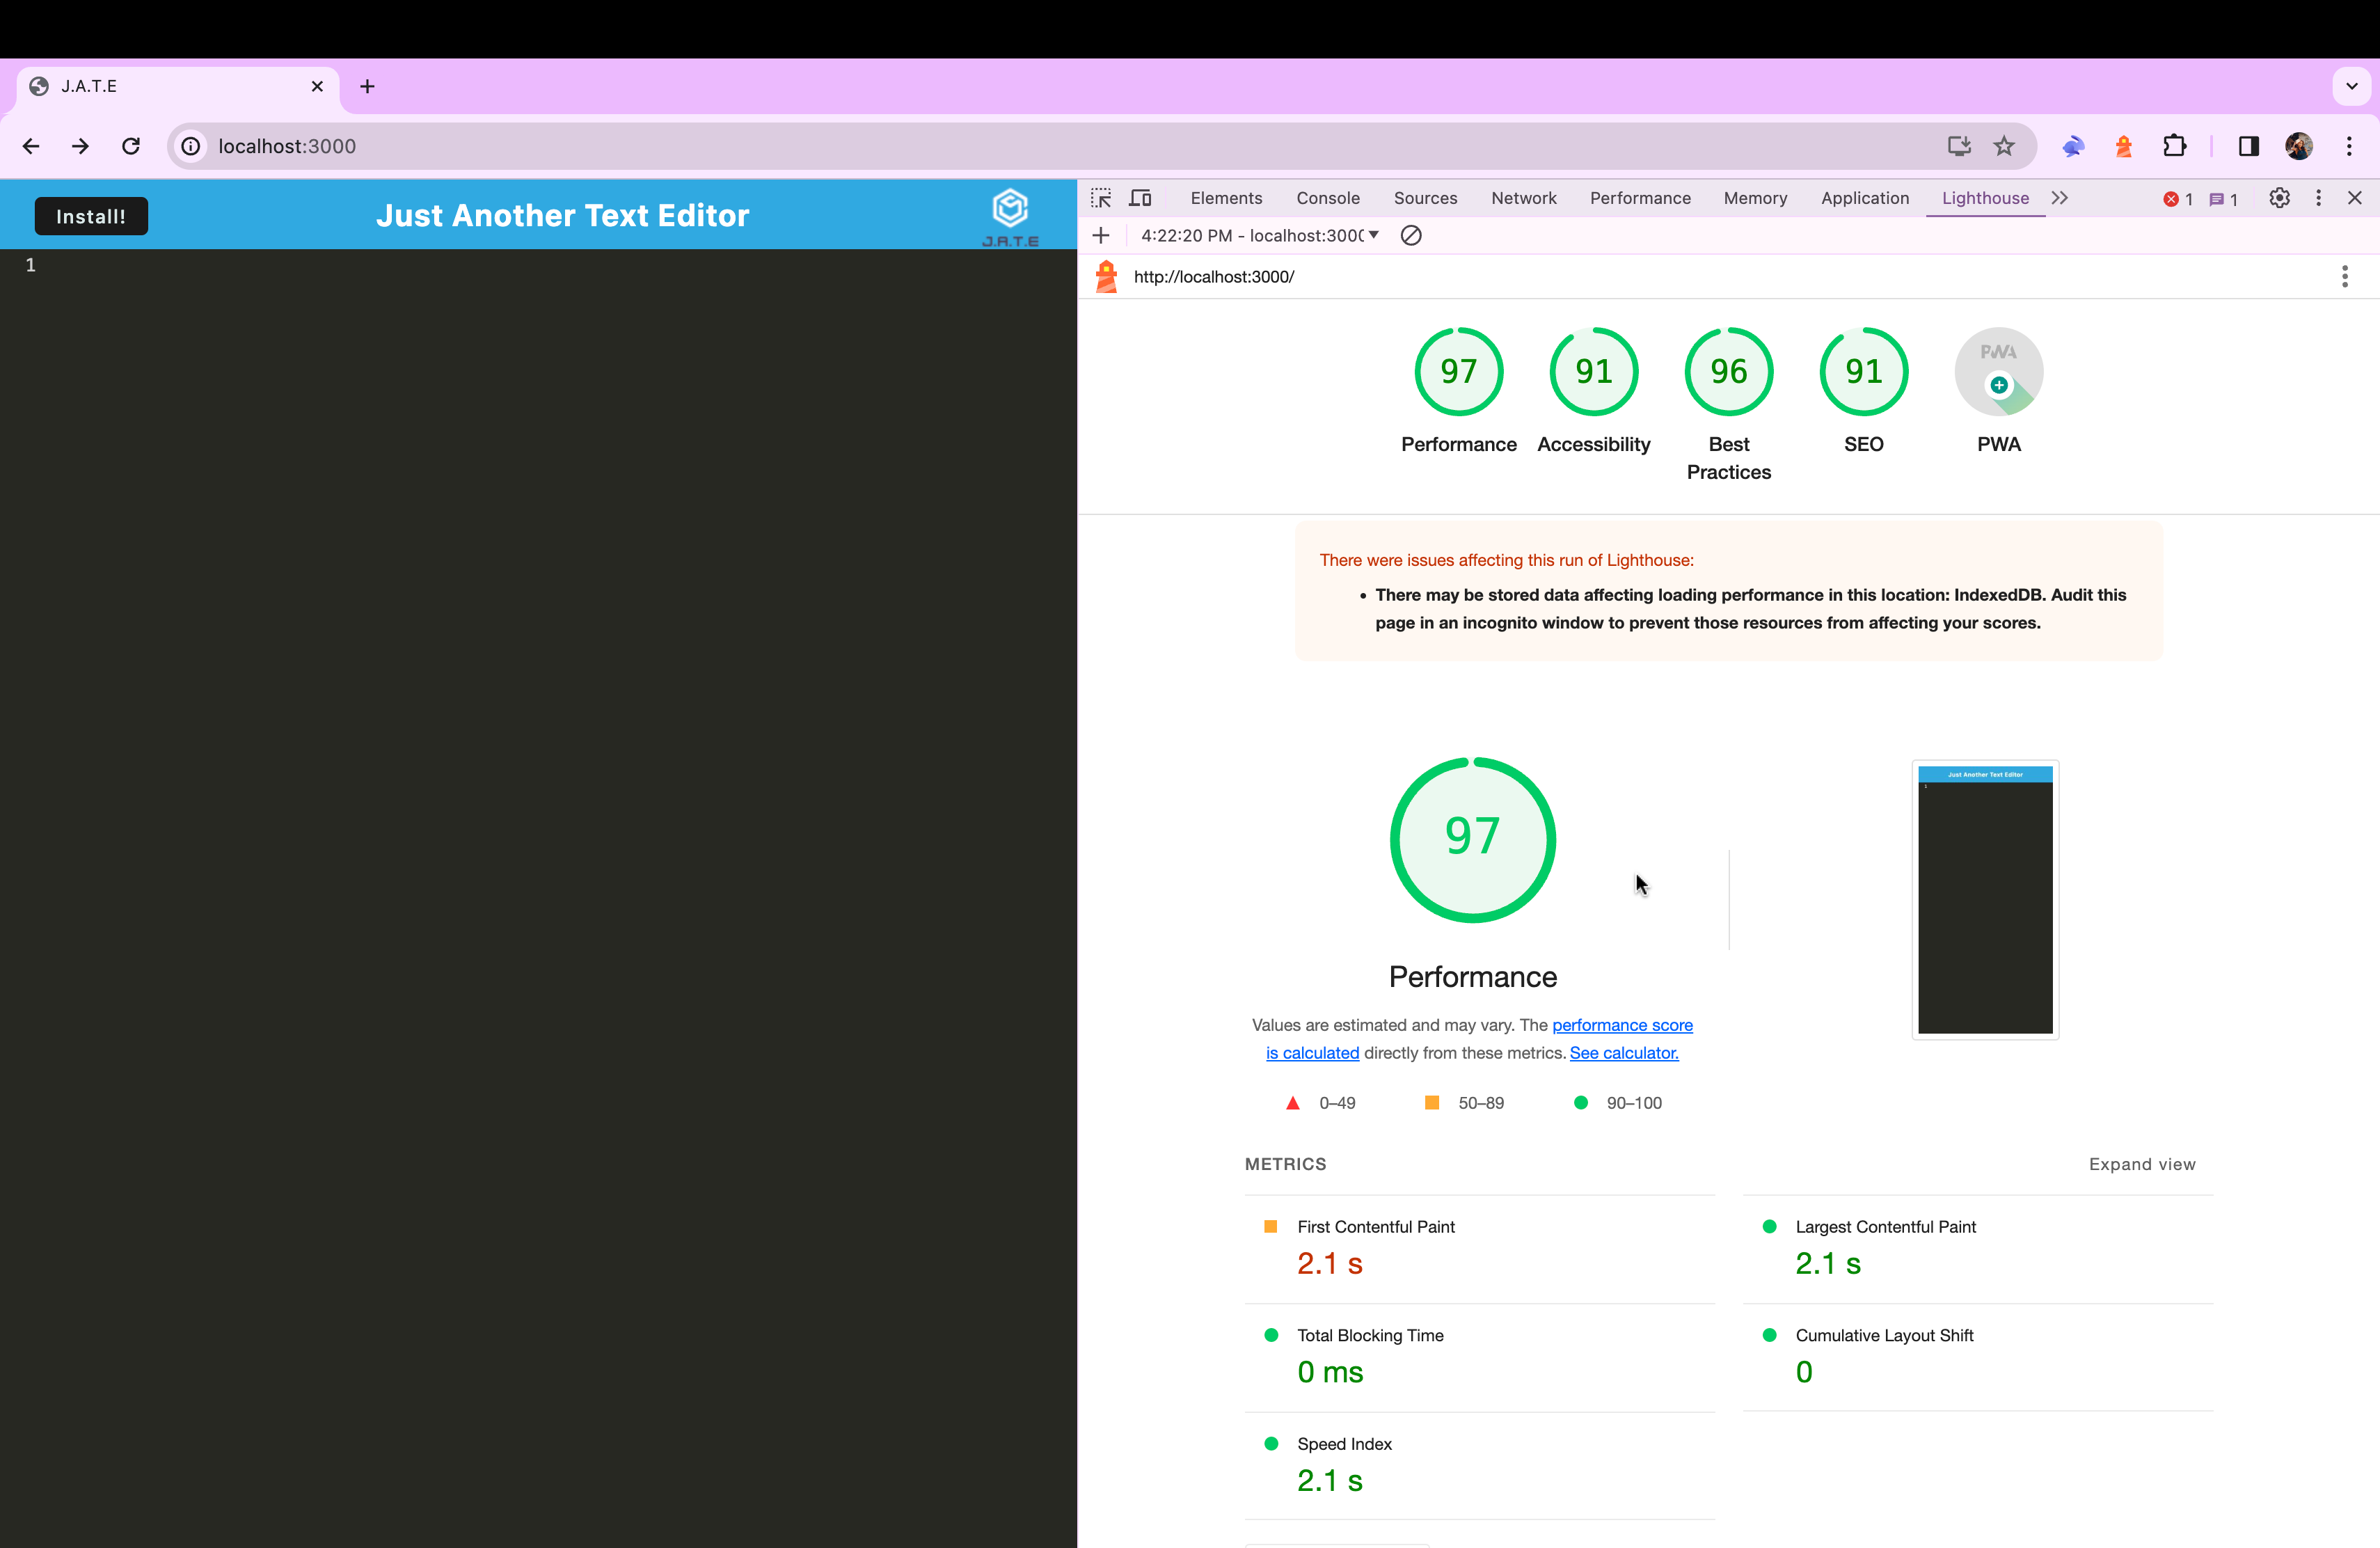2380x1548 pixels.
Task: Click the Performance 97 score gauge
Action: [1458, 372]
